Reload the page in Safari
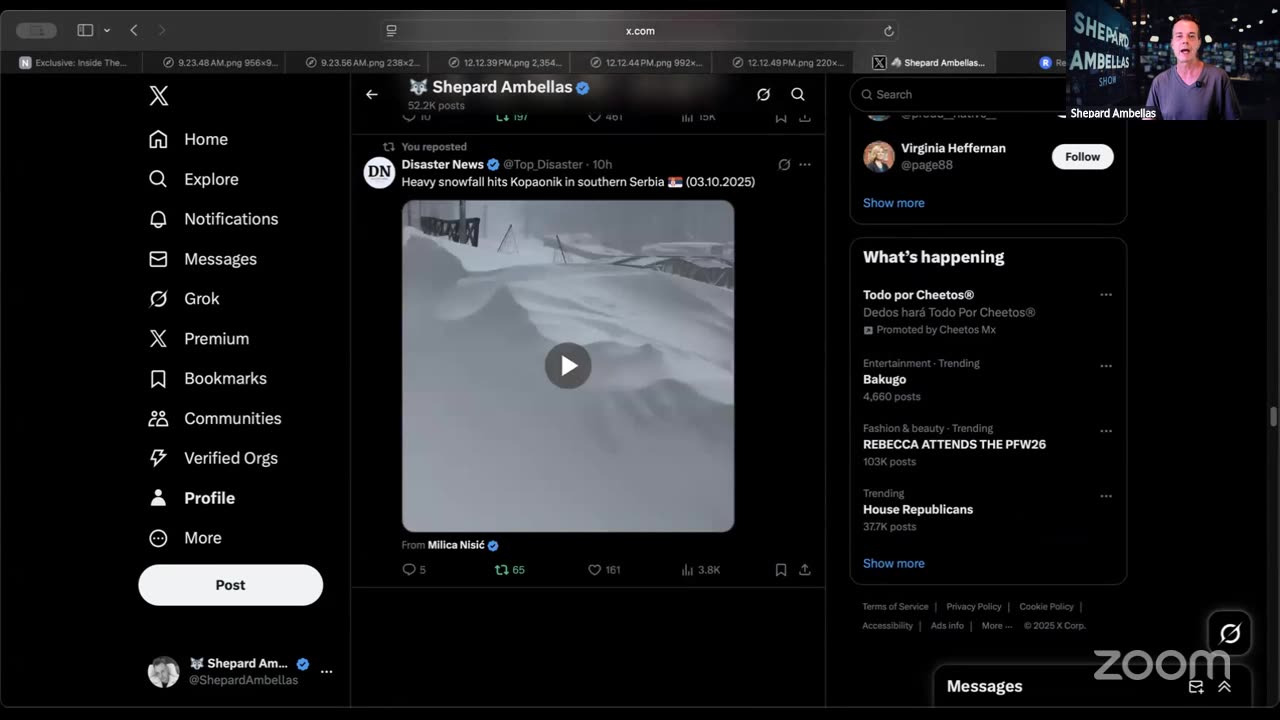The width and height of the screenshot is (1280, 720). click(888, 31)
